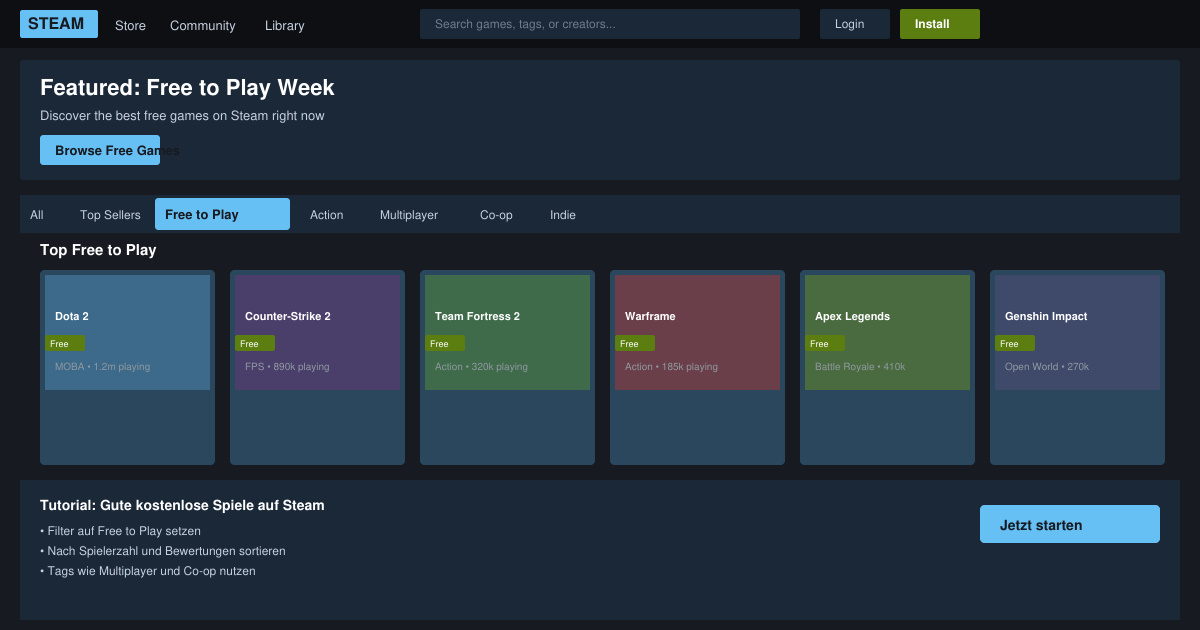This screenshot has width=1200, height=630.
Task: Click the Free badge on Apex Legends
Action: 825,343
